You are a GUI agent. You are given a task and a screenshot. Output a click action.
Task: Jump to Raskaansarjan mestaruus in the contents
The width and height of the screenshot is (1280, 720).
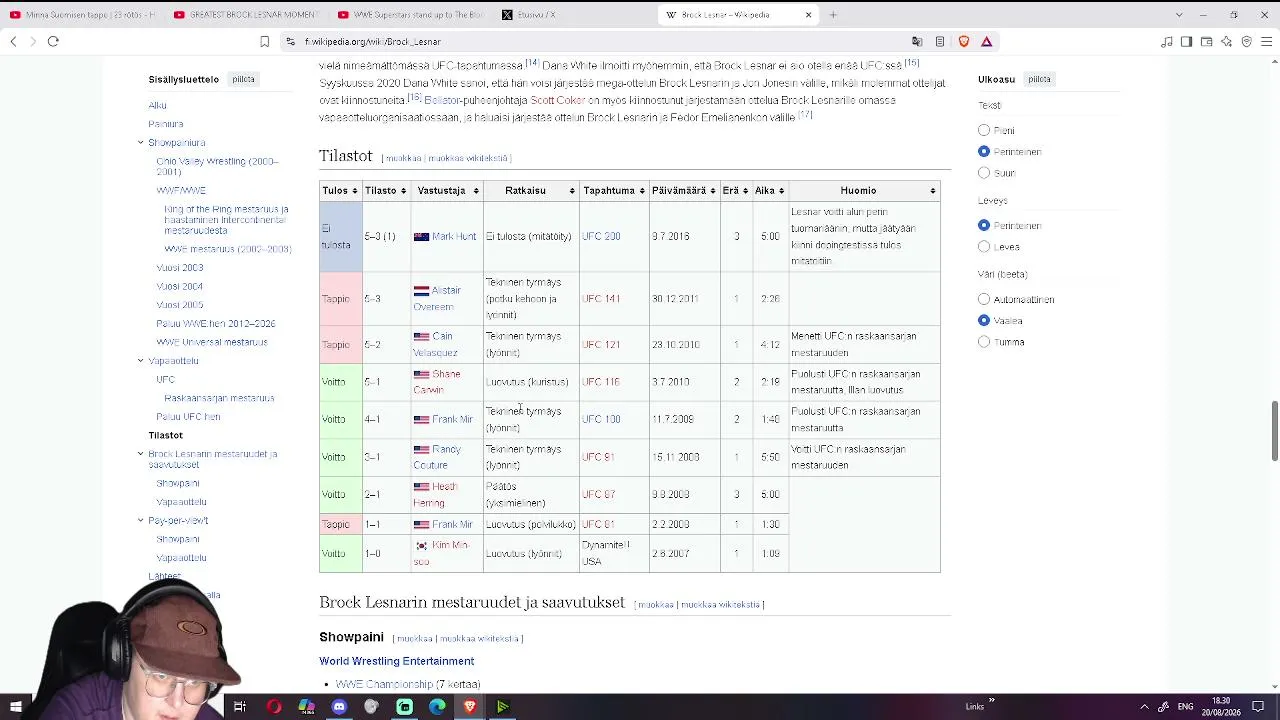pos(219,398)
